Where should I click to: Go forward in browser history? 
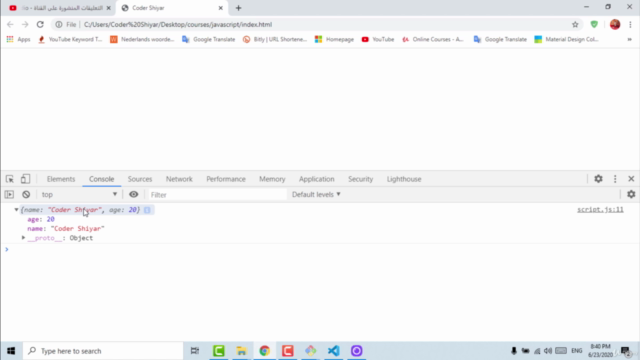coord(25,24)
